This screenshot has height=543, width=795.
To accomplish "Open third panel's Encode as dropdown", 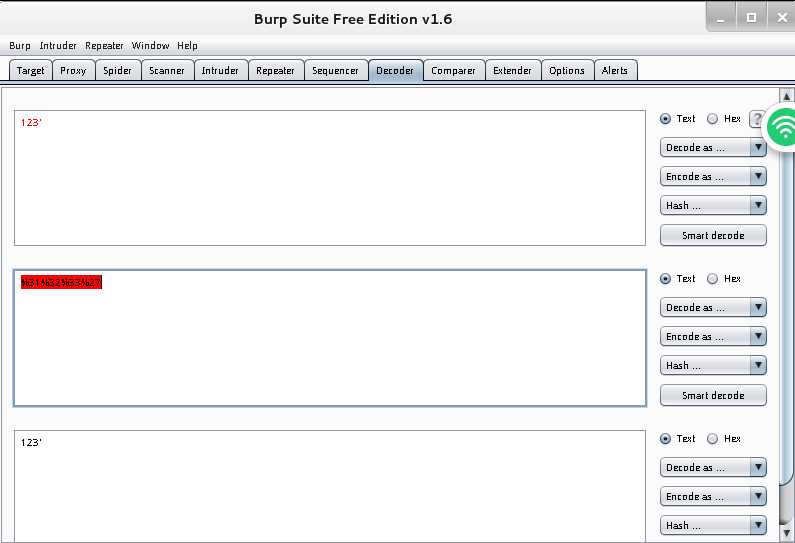I will point(713,496).
